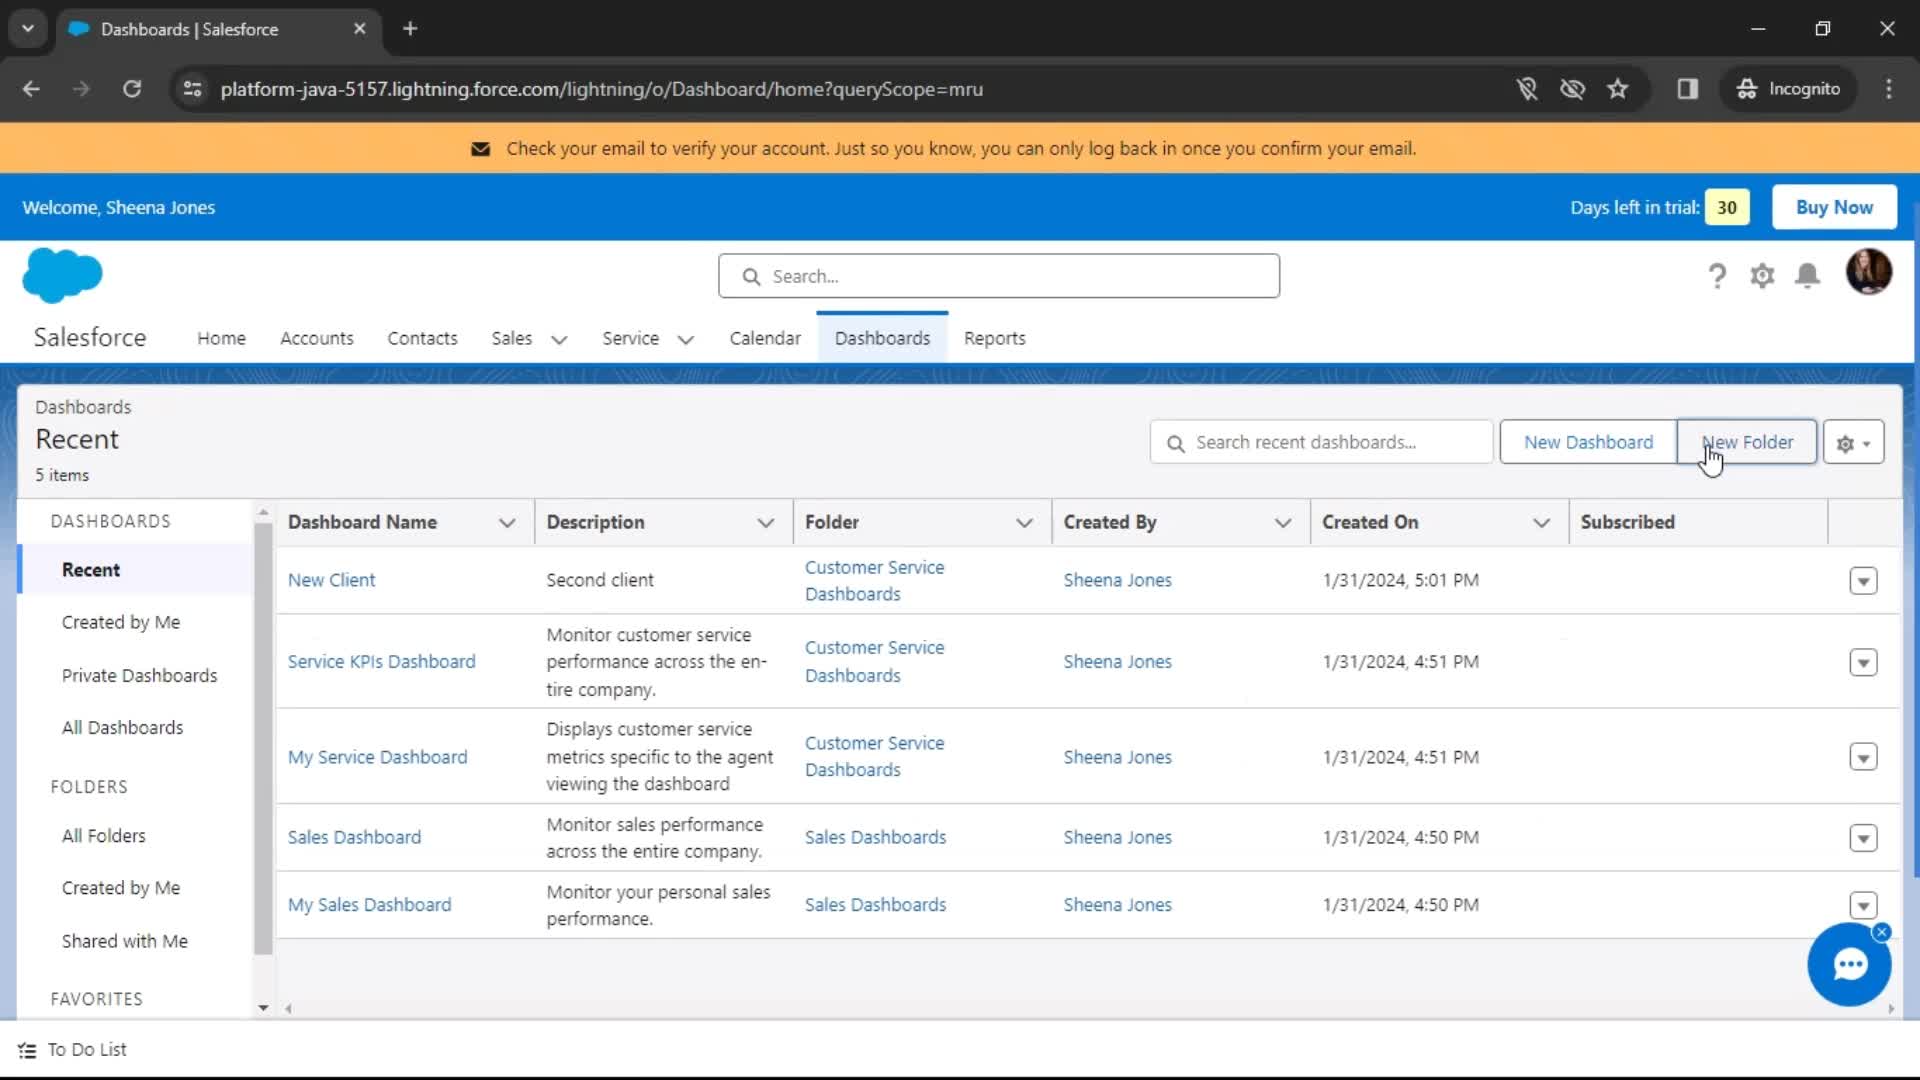
Task: Dismiss the chat bubble with the small X
Action: (1881, 932)
